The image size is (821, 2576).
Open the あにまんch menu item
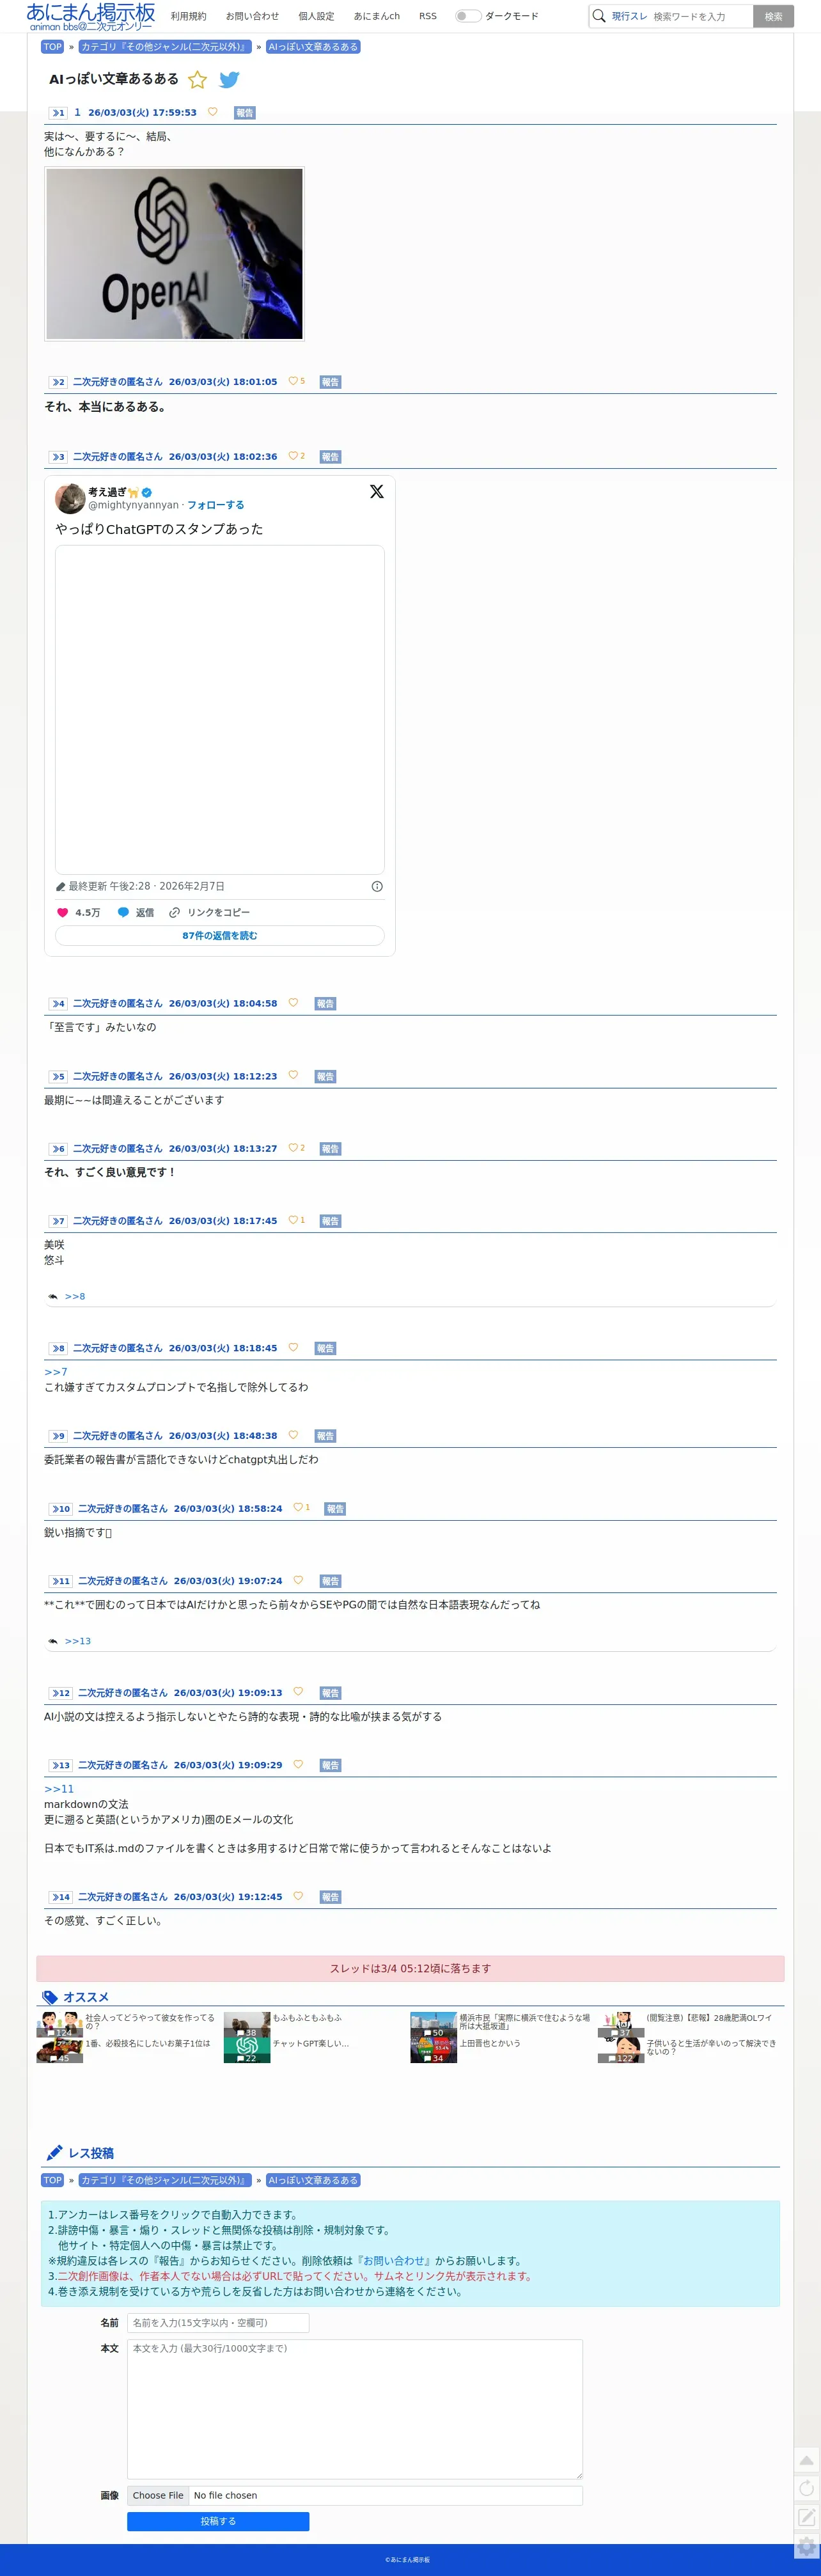tap(376, 16)
